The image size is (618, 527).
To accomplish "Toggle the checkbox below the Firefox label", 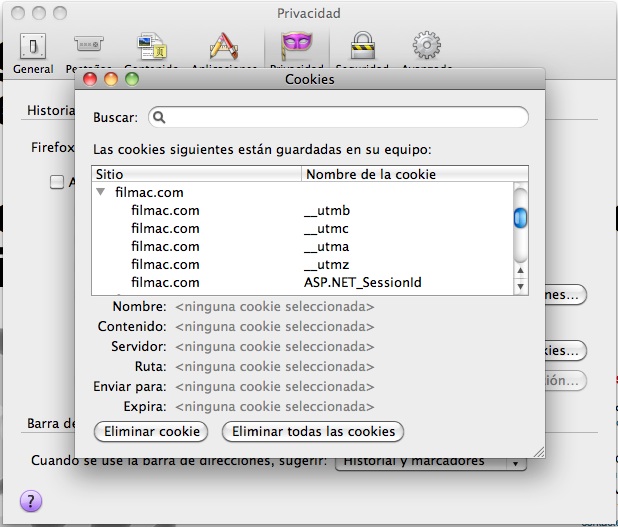I will [57, 182].
